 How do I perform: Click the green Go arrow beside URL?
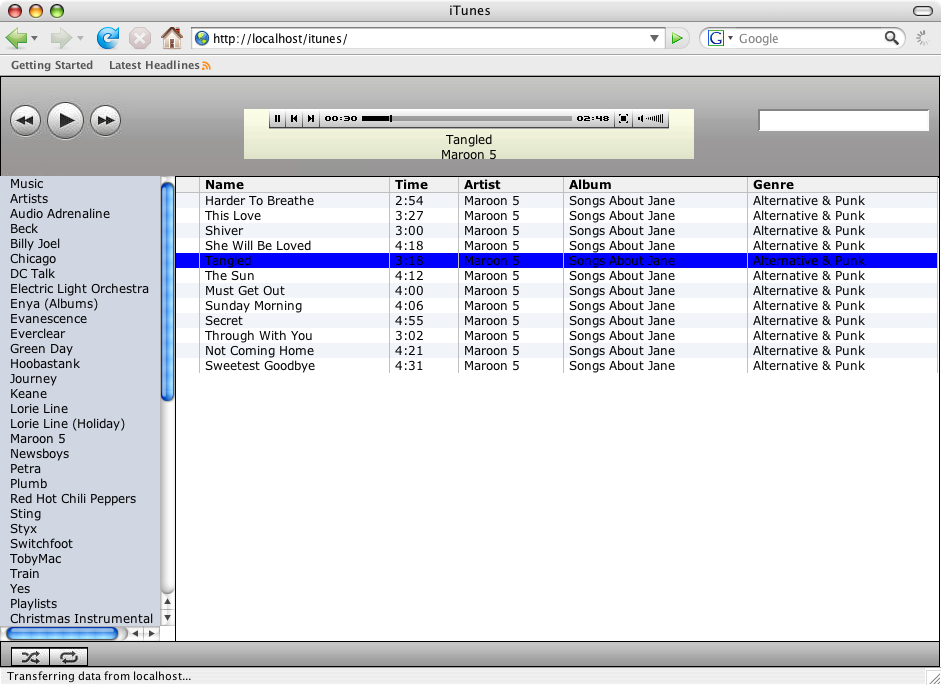677,38
